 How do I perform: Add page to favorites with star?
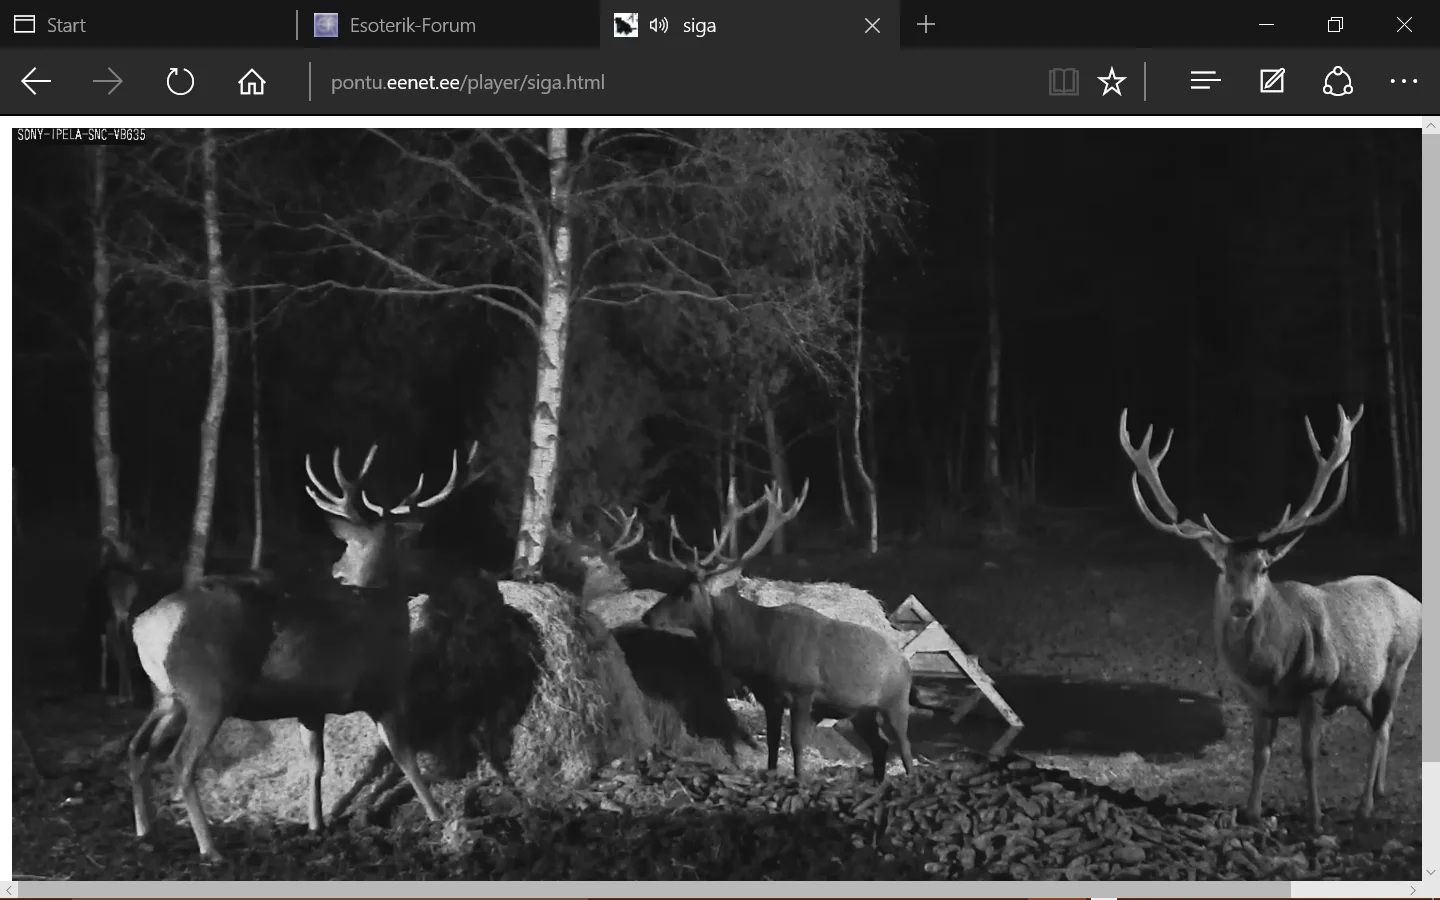click(x=1112, y=82)
